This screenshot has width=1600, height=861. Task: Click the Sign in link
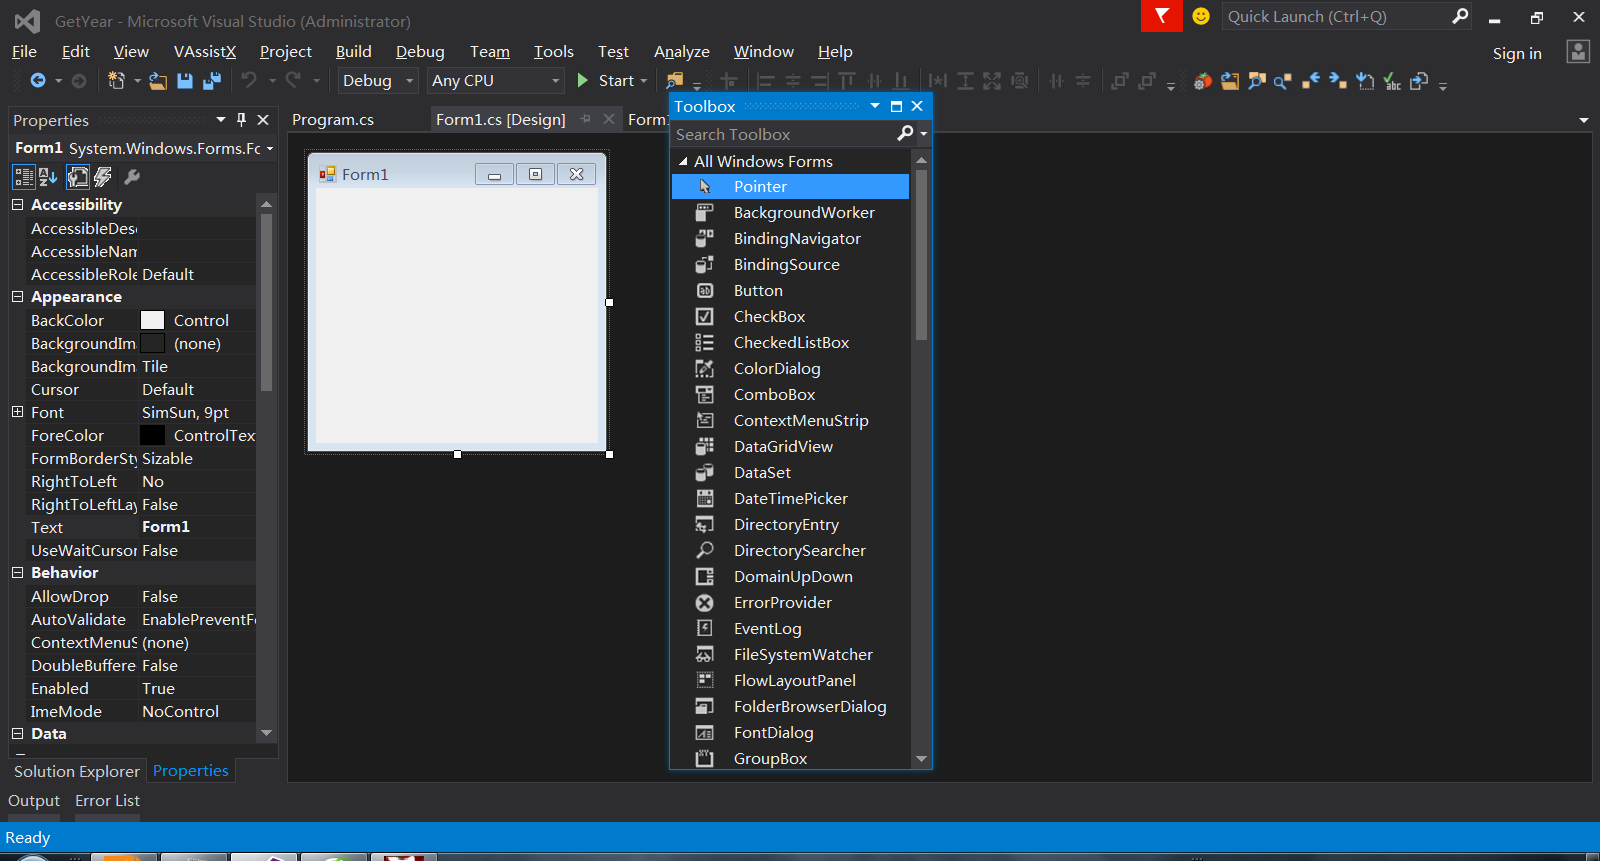1517,54
